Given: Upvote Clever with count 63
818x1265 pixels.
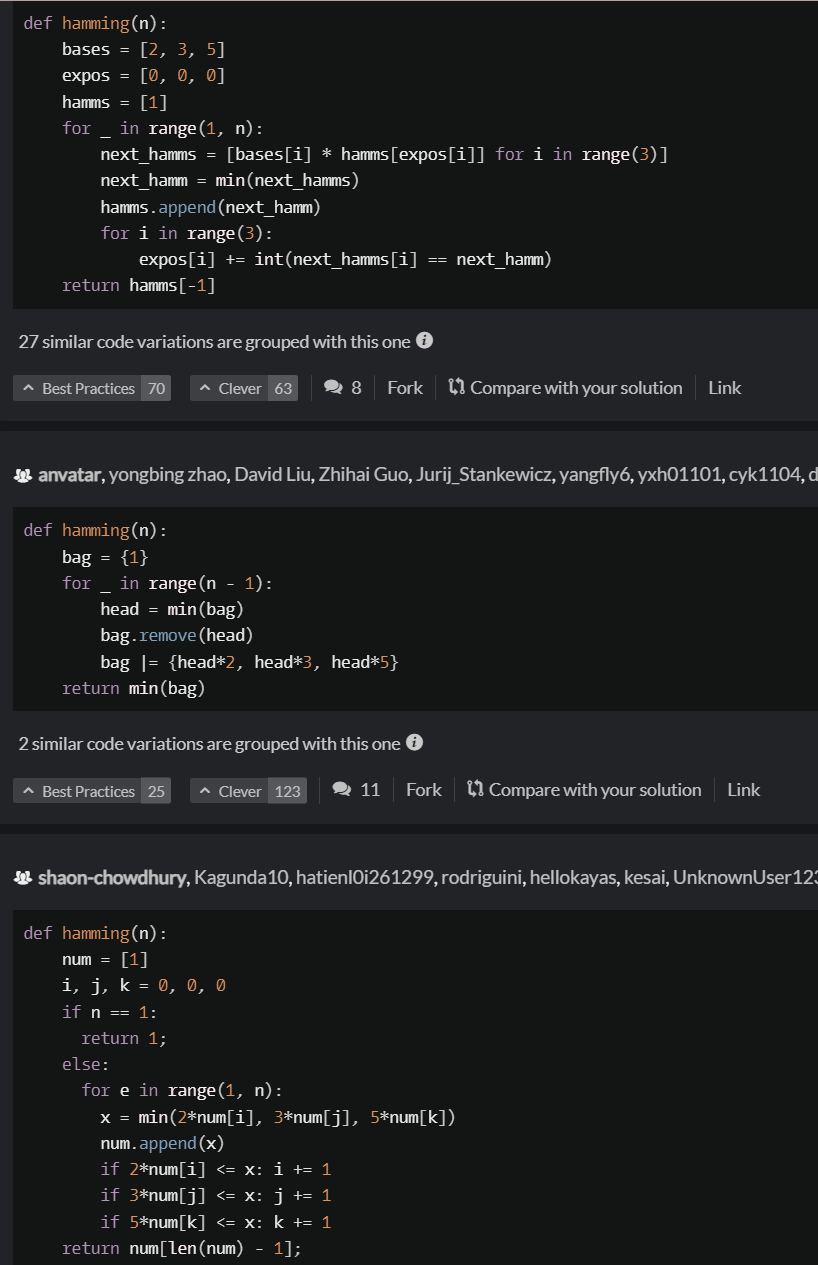Looking at the screenshot, I should [x=244, y=388].
